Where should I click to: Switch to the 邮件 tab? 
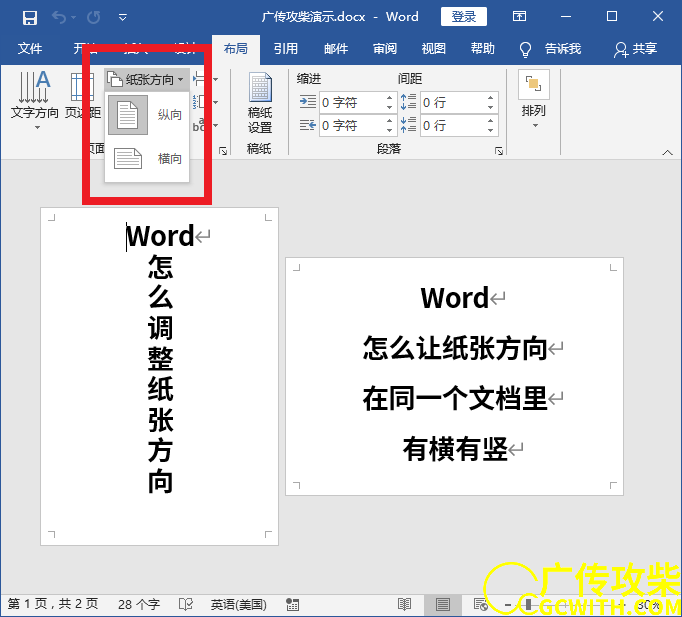pyautogui.click(x=336, y=48)
